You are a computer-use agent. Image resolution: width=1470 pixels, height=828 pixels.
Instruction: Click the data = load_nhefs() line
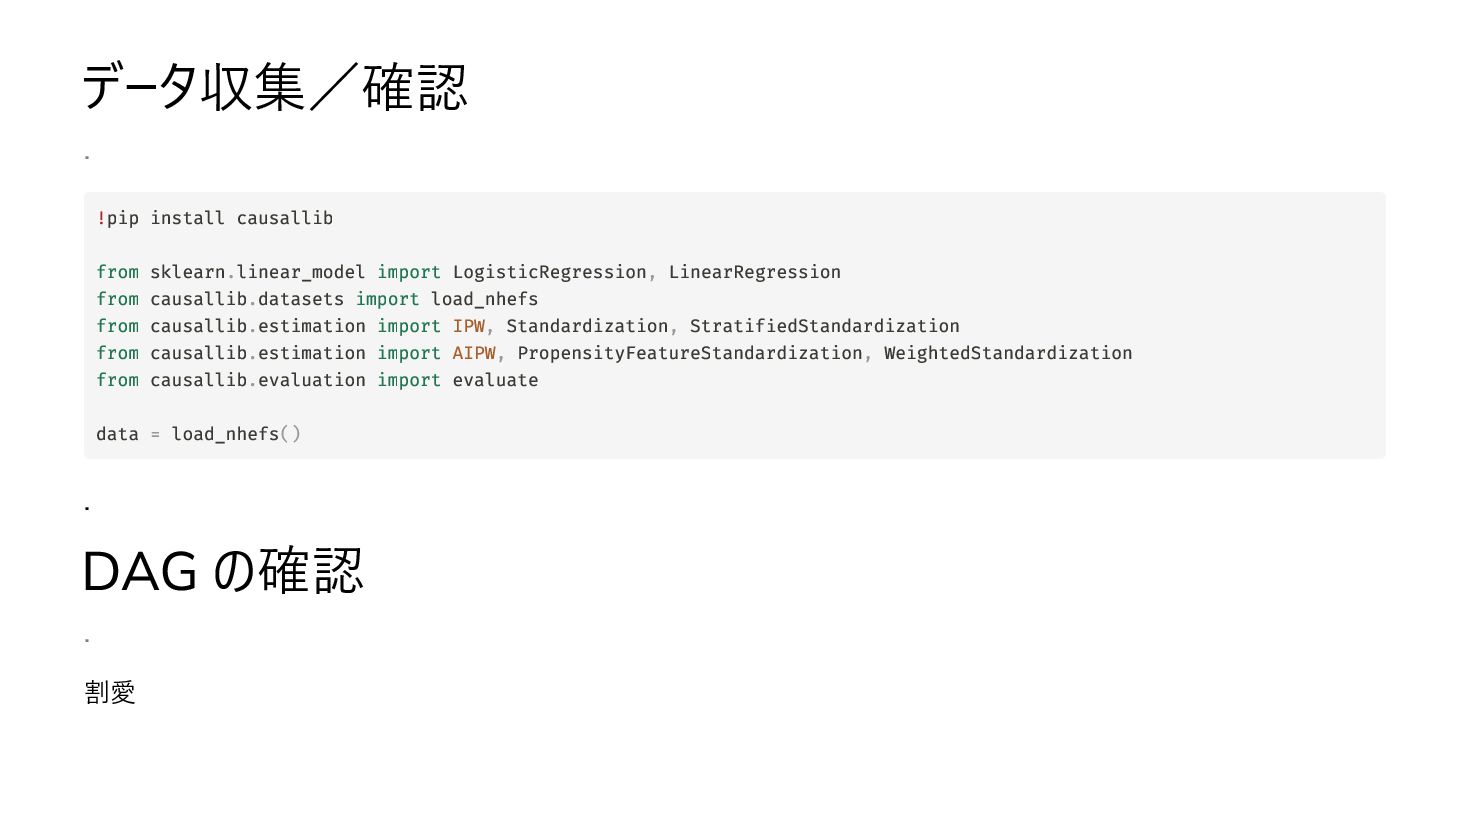(198, 434)
